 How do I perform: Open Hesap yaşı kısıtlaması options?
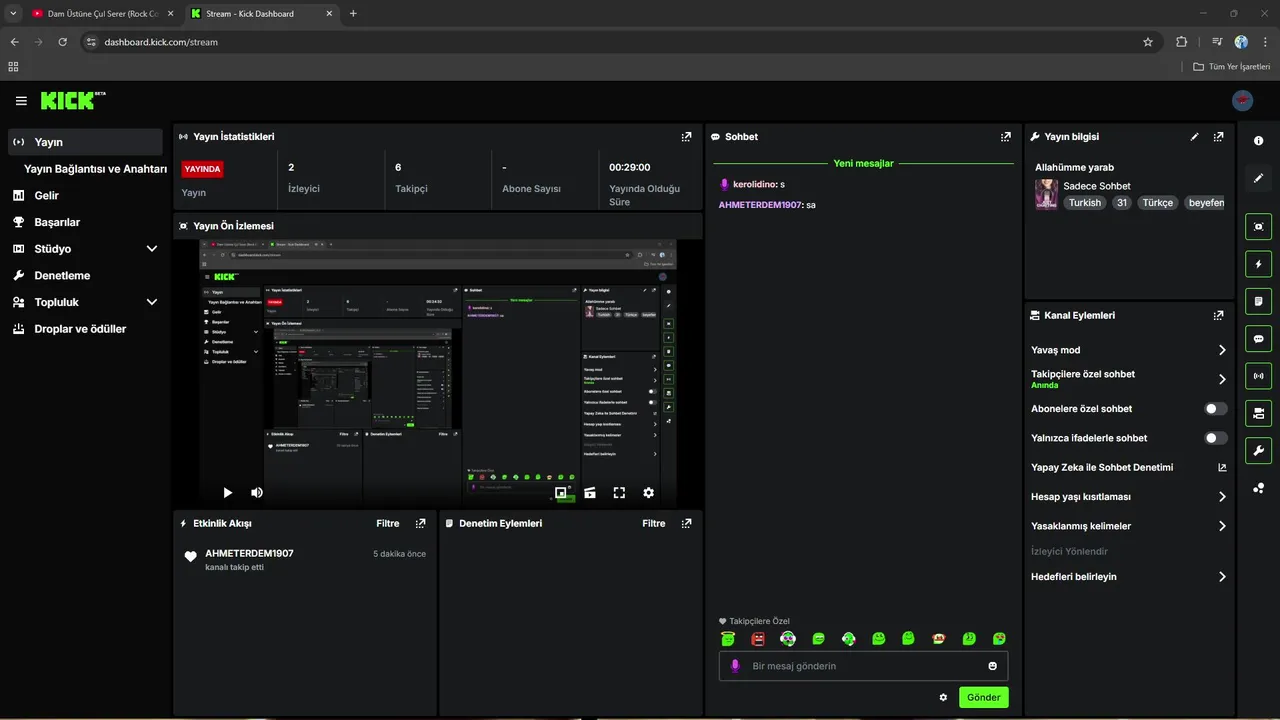tap(1128, 496)
